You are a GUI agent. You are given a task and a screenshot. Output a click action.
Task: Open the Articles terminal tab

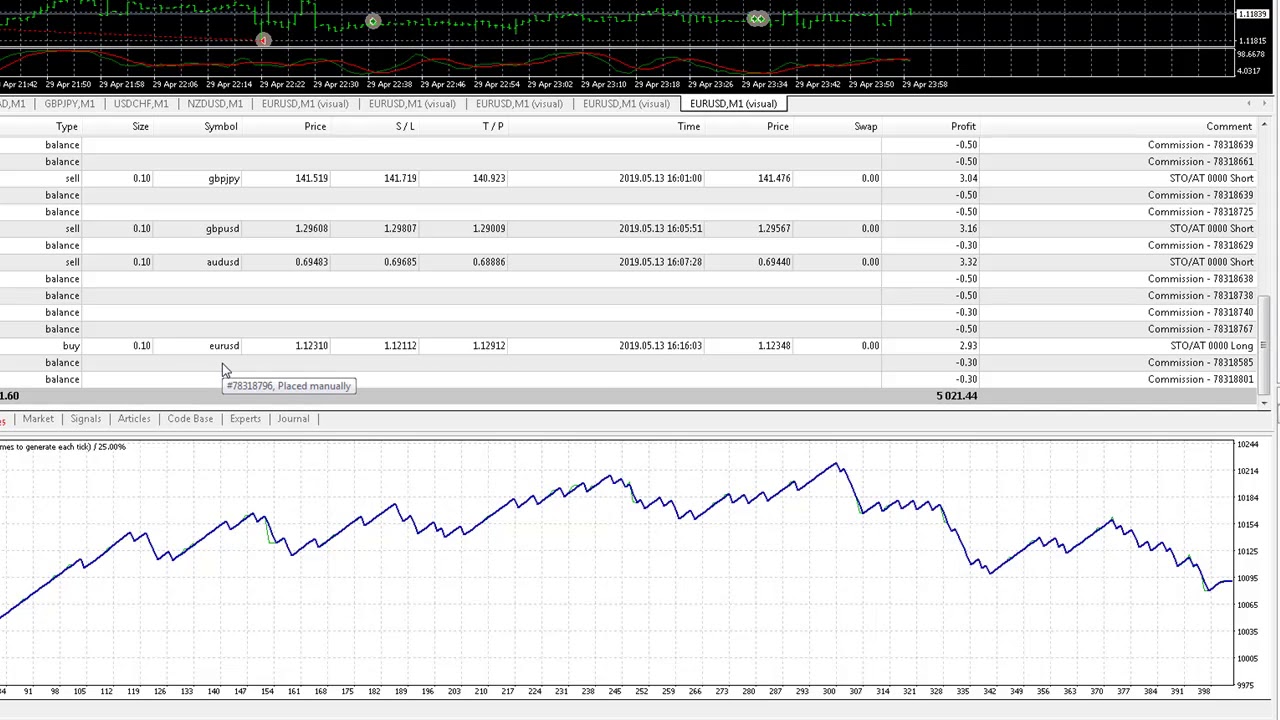coord(134,419)
